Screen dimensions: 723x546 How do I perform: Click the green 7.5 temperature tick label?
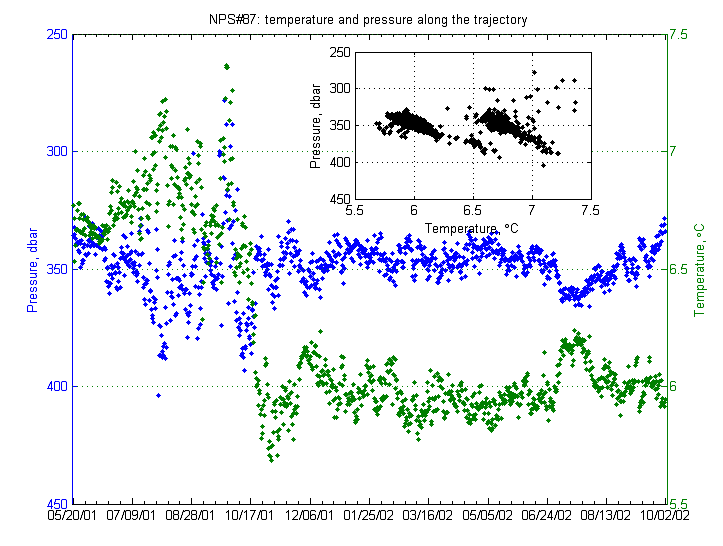(x=678, y=35)
